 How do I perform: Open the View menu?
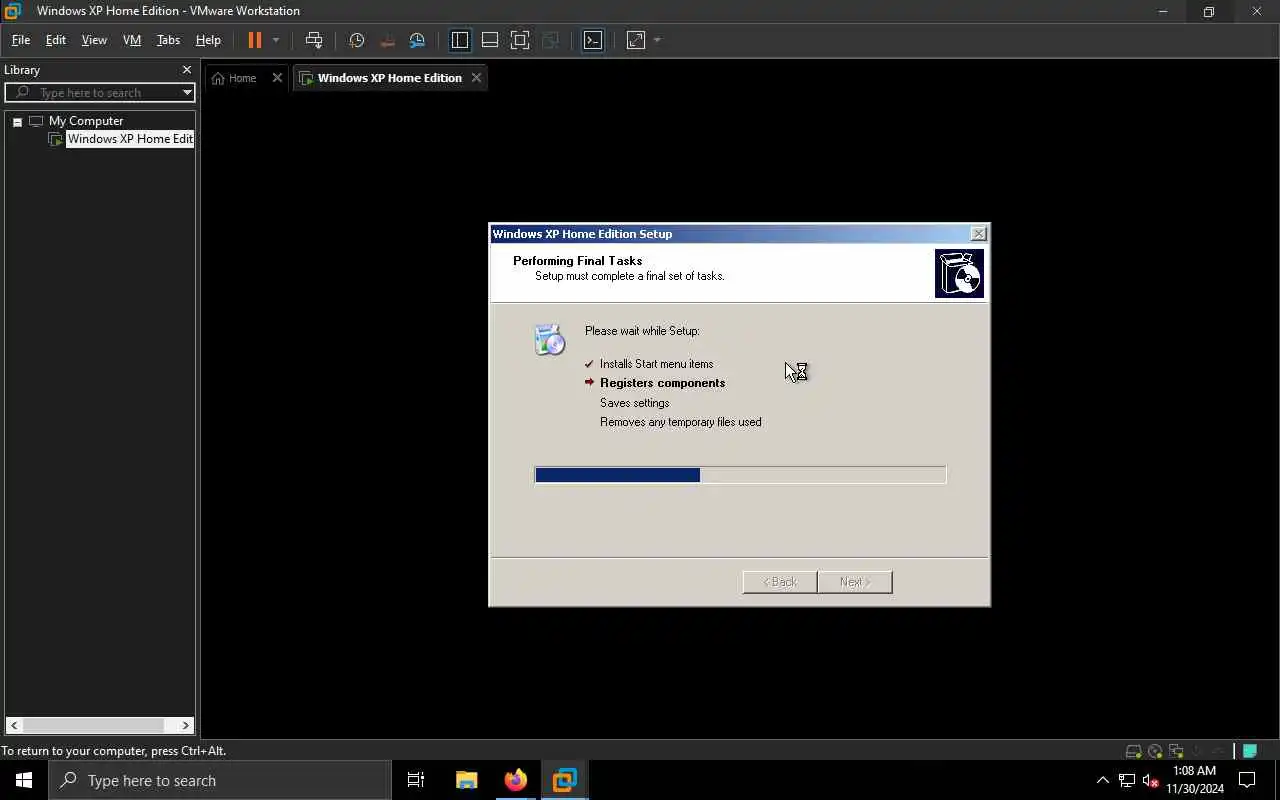click(94, 40)
